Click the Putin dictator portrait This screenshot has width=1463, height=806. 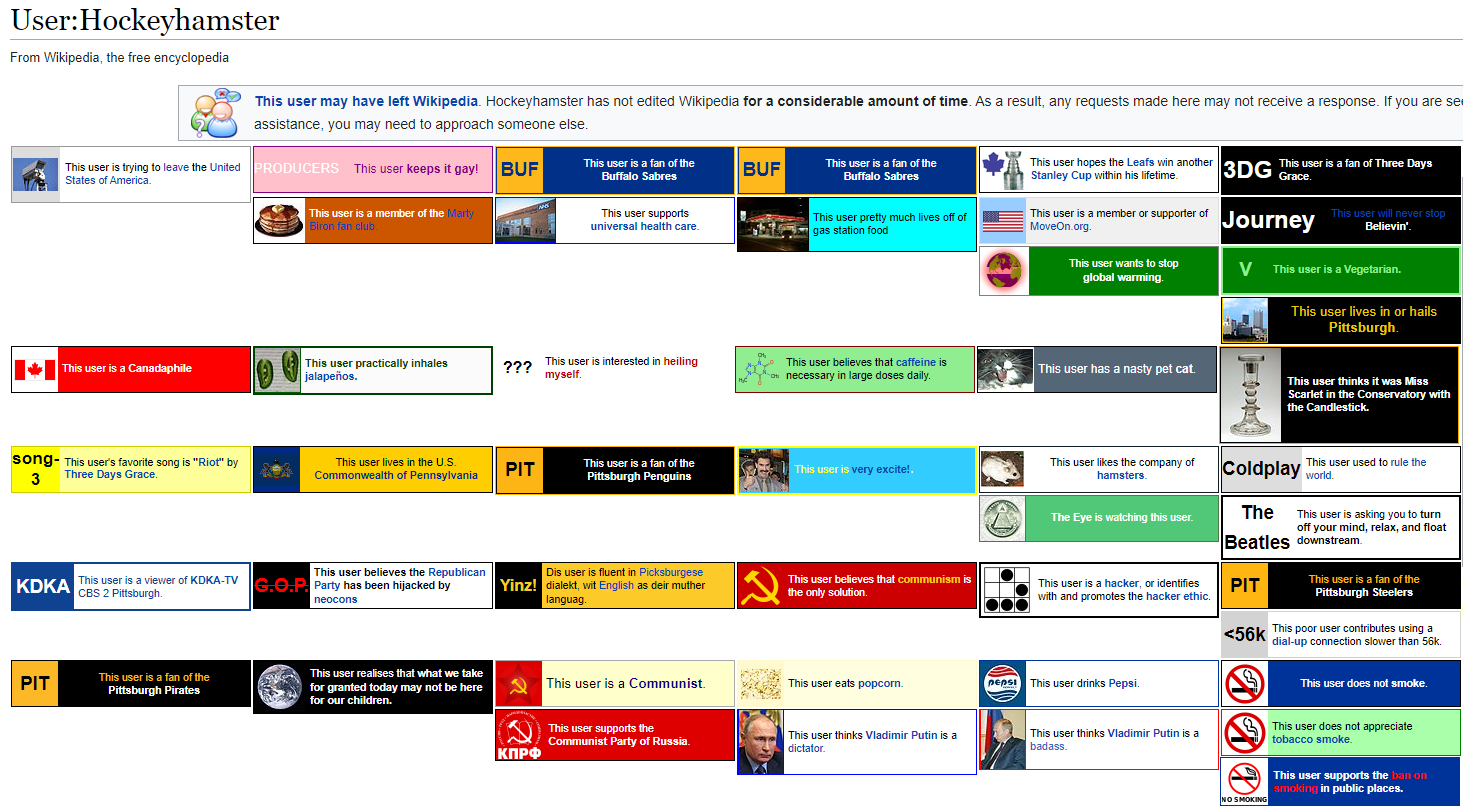tap(761, 741)
